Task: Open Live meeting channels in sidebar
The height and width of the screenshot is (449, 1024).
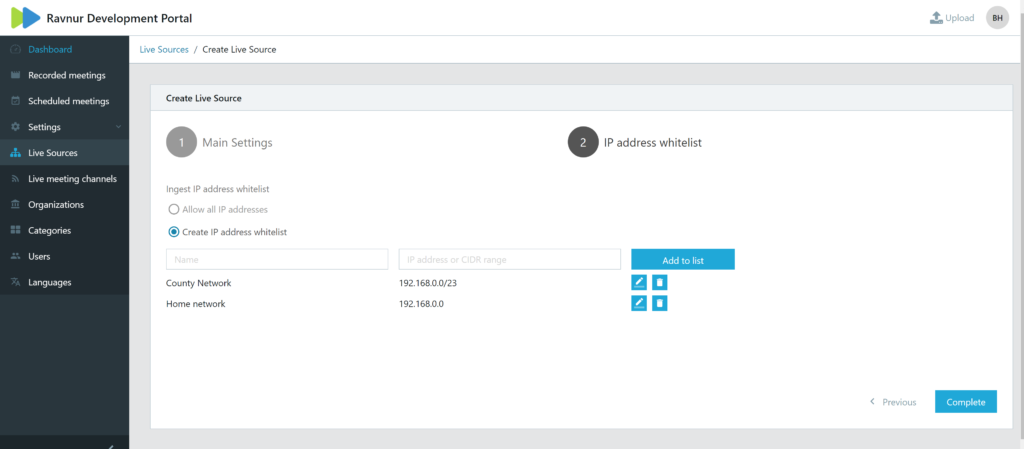Action: coord(72,179)
